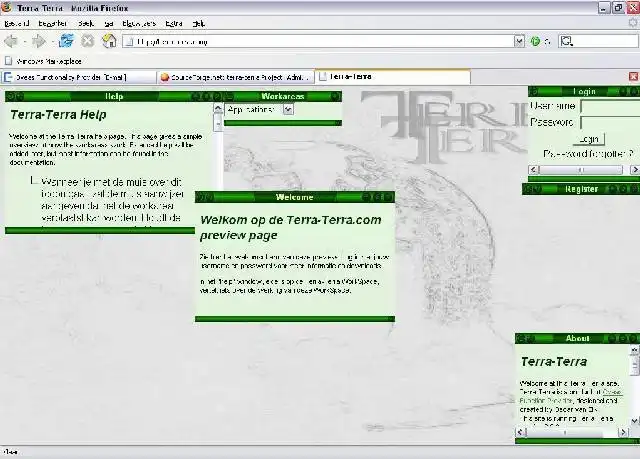640x459 pixels.
Task: Reload the page with the Refresh icon
Action: [x=67, y=41]
